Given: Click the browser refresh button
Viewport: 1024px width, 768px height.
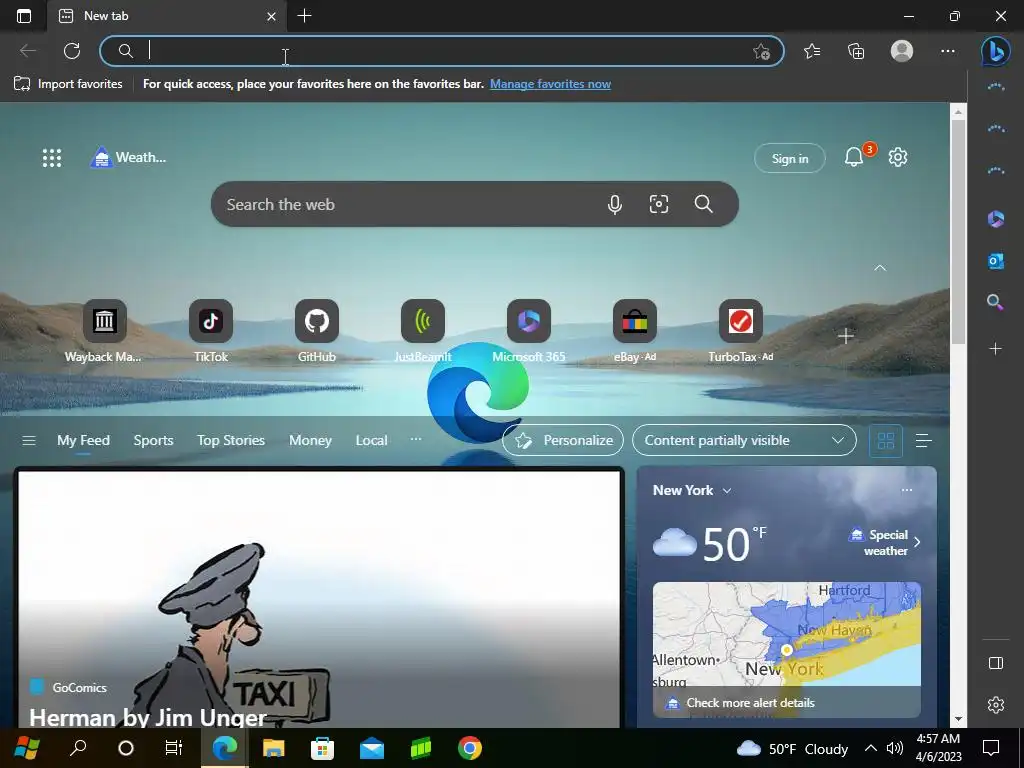Looking at the screenshot, I should pyautogui.click(x=72, y=51).
